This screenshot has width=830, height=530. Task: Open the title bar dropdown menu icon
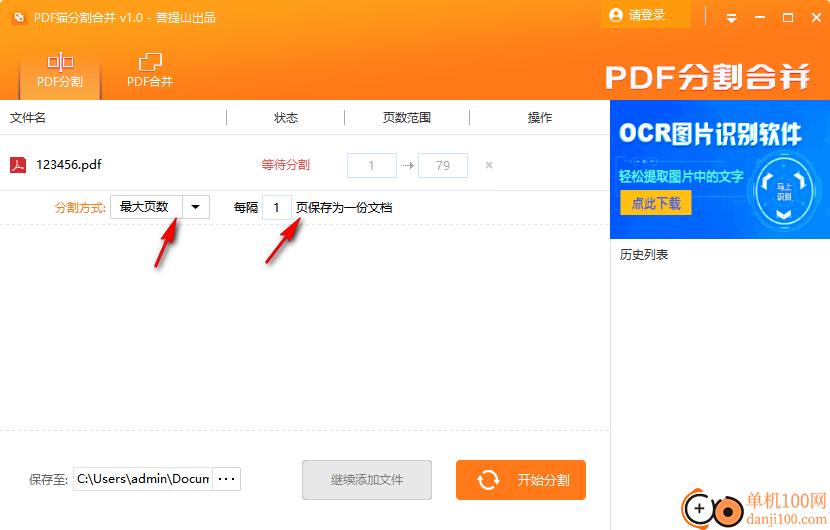tap(732, 19)
